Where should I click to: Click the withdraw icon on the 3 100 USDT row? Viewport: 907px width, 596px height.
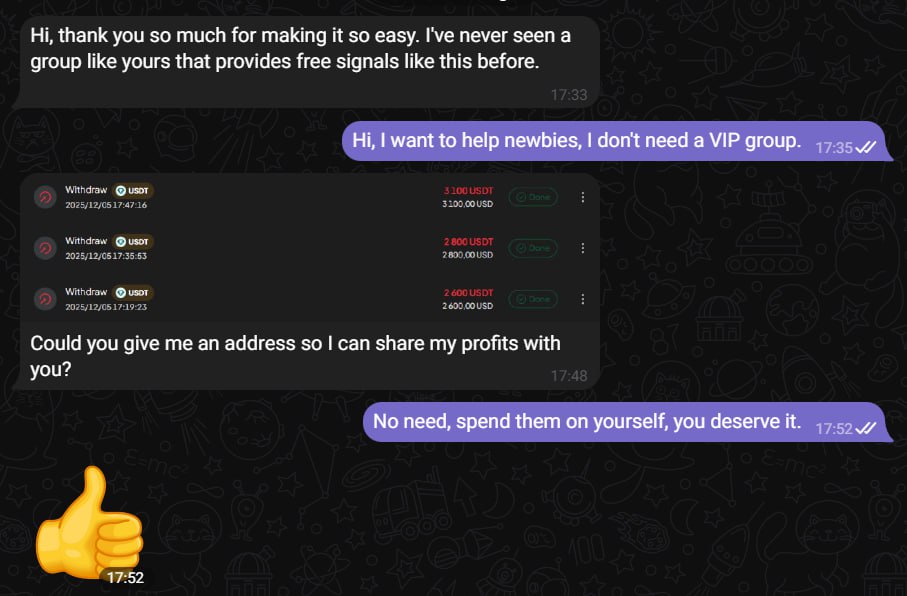pos(45,197)
